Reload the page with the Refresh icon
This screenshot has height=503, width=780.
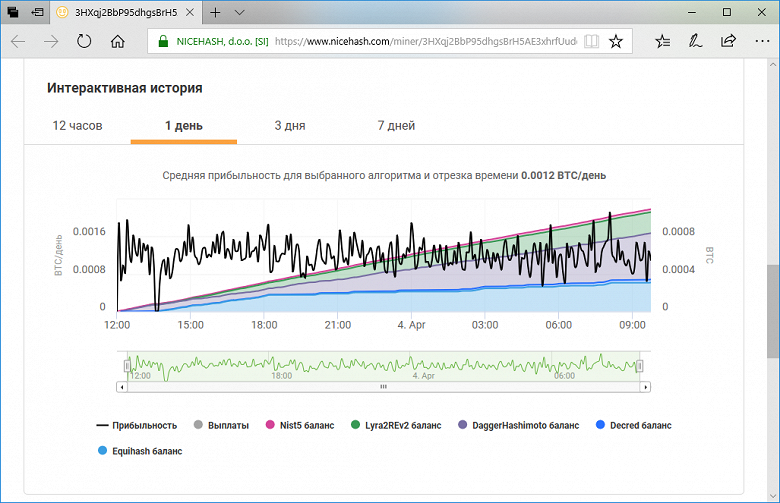coord(84,41)
